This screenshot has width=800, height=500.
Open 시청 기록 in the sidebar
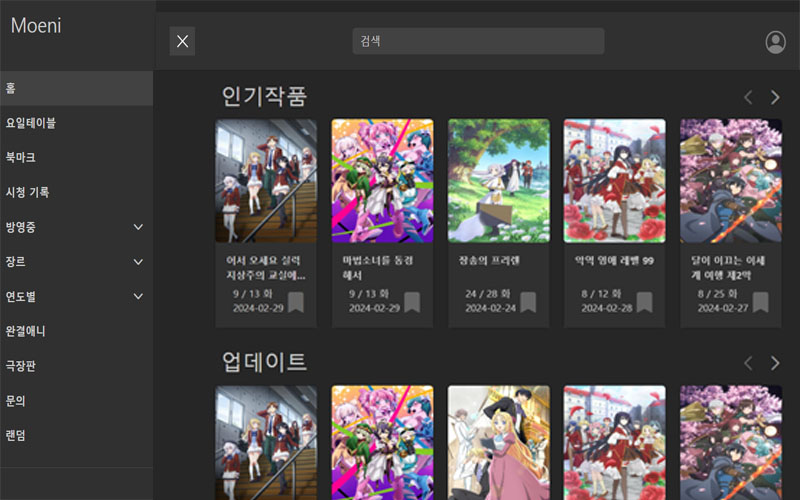pyautogui.click(x=77, y=192)
